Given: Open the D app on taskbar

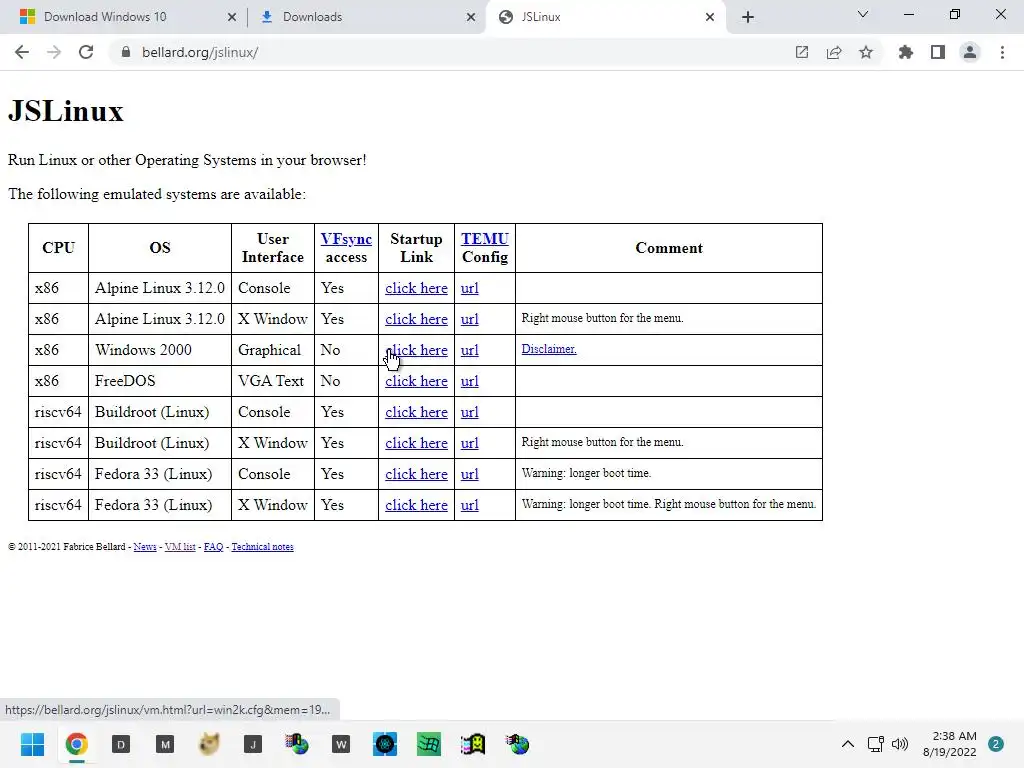Looking at the screenshot, I should click(121, 744).
